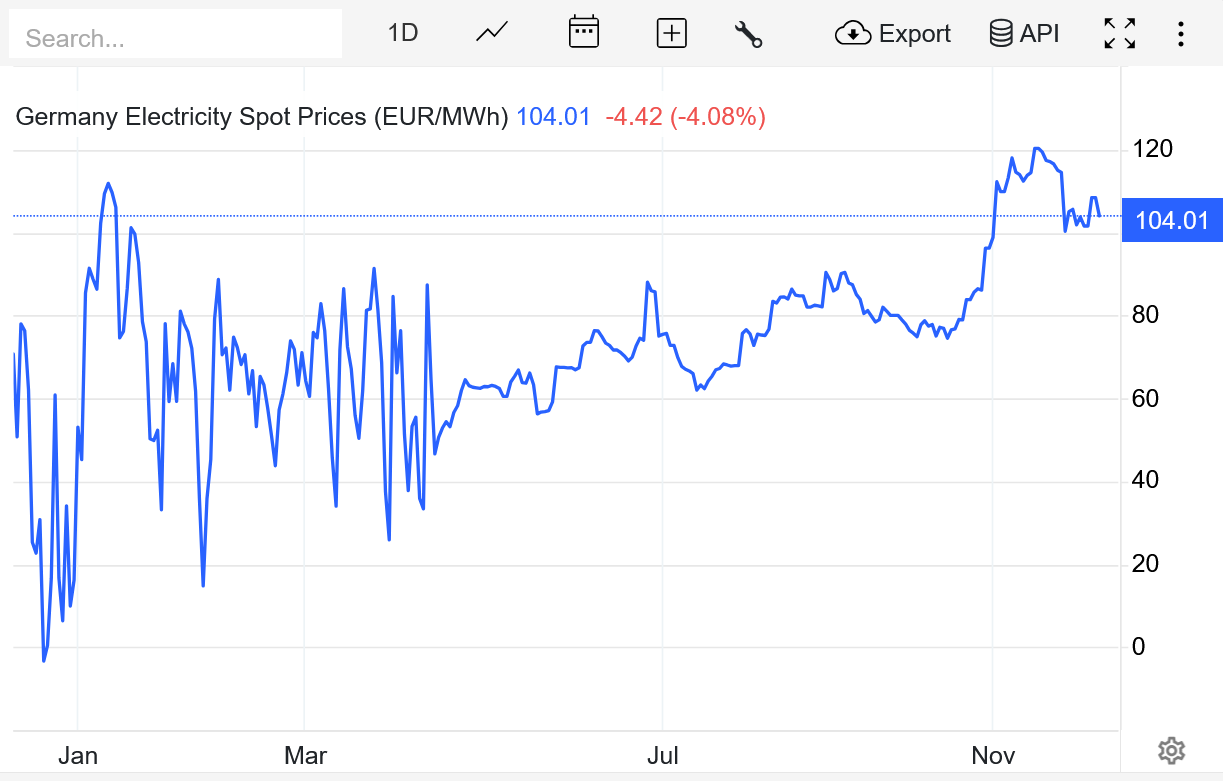Click the Nov marker on time axis
Viewport: 1223px width, 781px height.
pyautogui.click(x=993, y=756)
